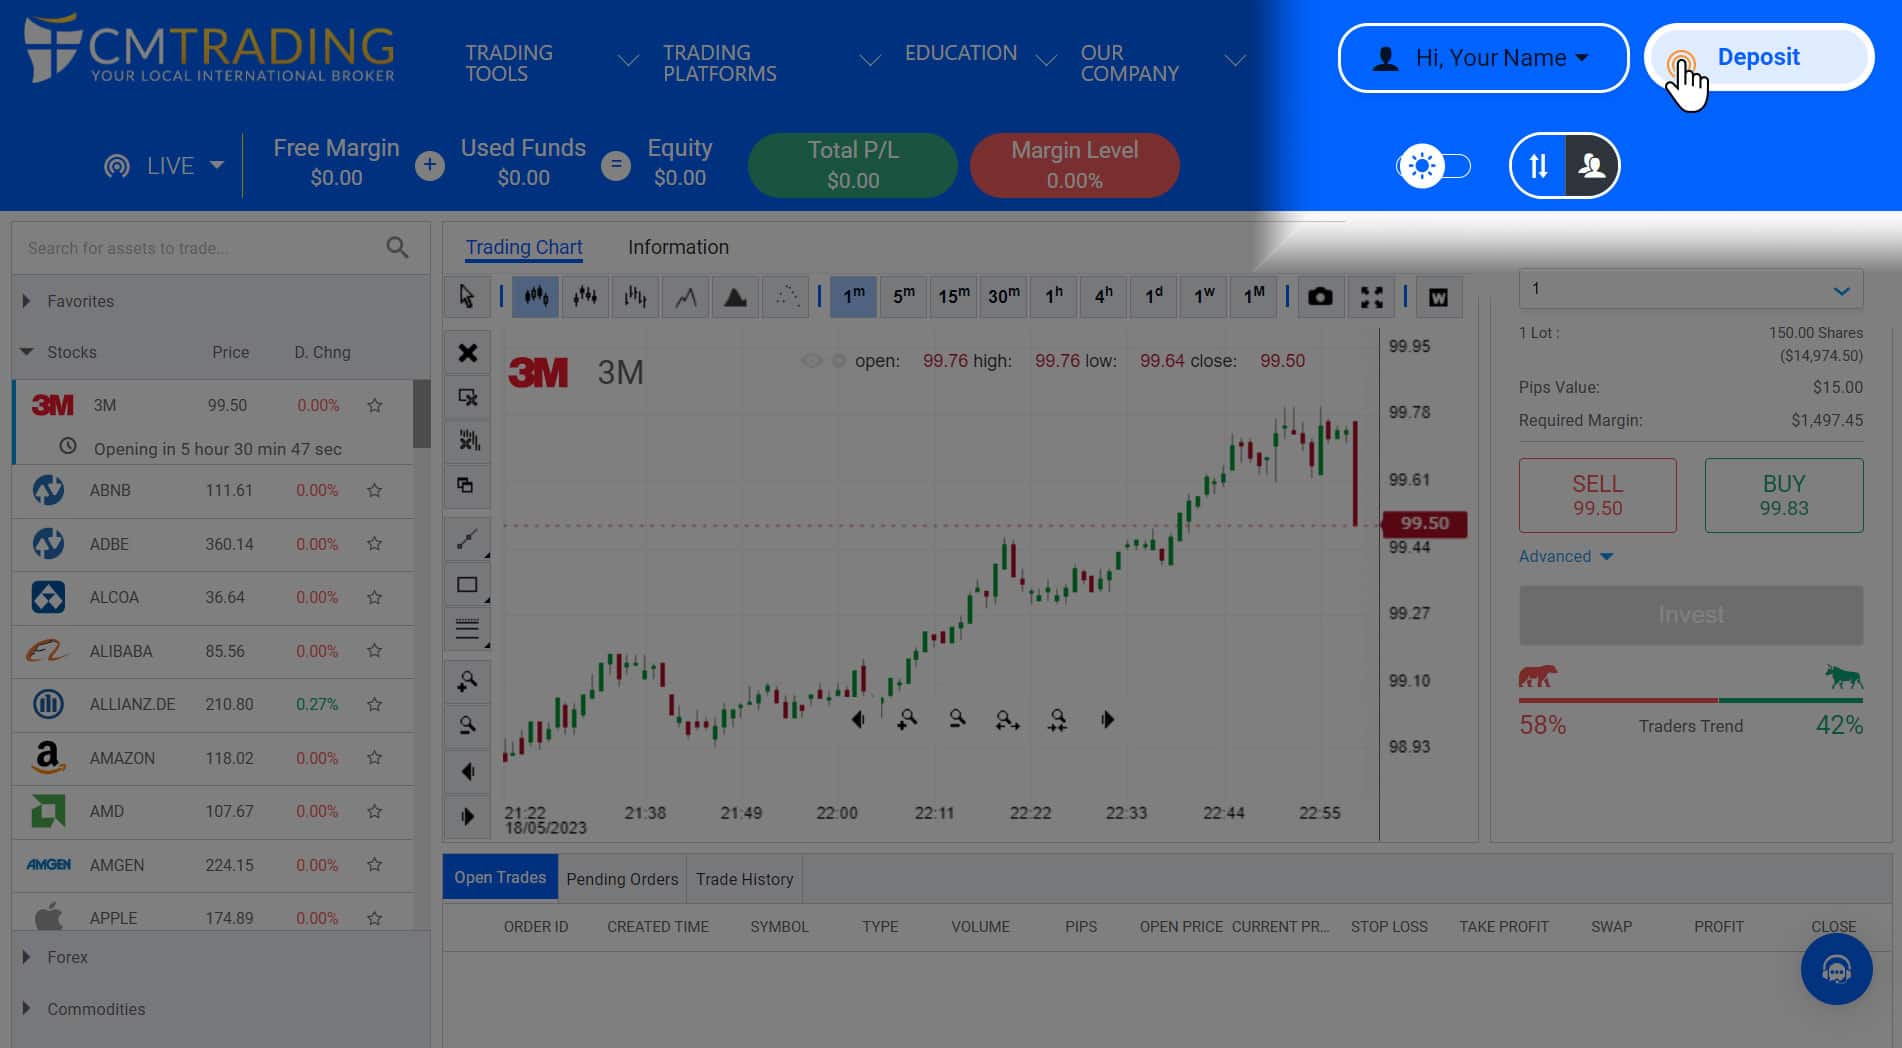Open the chart in fullscreen mode
The image size is (1902, 1048).
pos(1371,297)
